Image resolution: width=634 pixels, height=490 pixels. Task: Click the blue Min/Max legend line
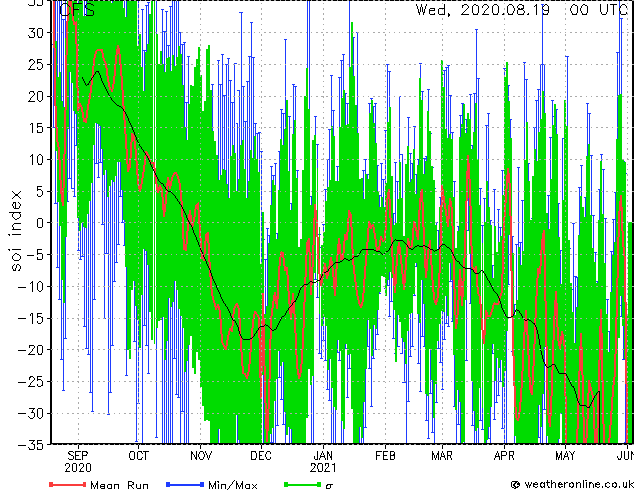pyautogui.click(x=185, y=484)
